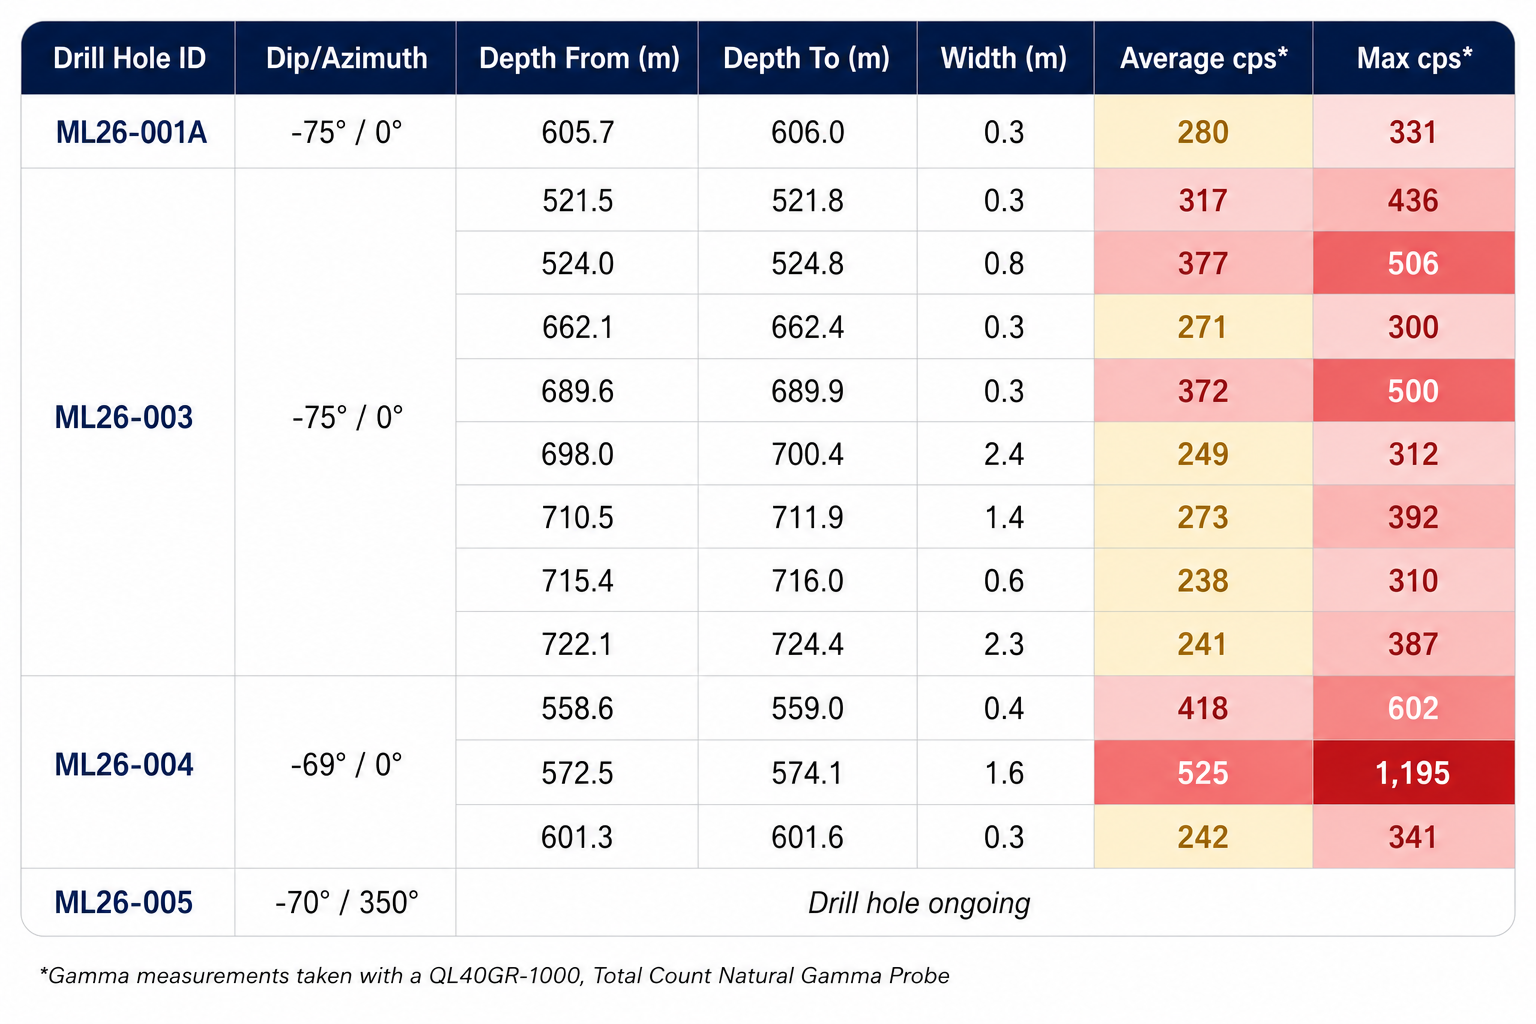Click depth from value 572.5

[x=578, y=773]
